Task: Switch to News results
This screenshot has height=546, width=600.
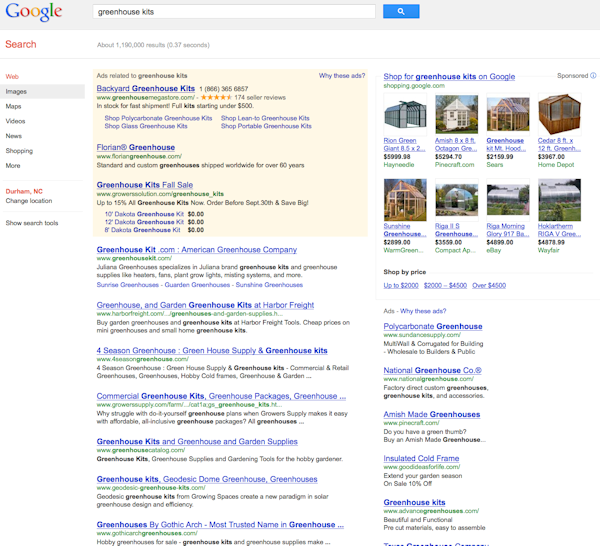Action: coord(14,136)
